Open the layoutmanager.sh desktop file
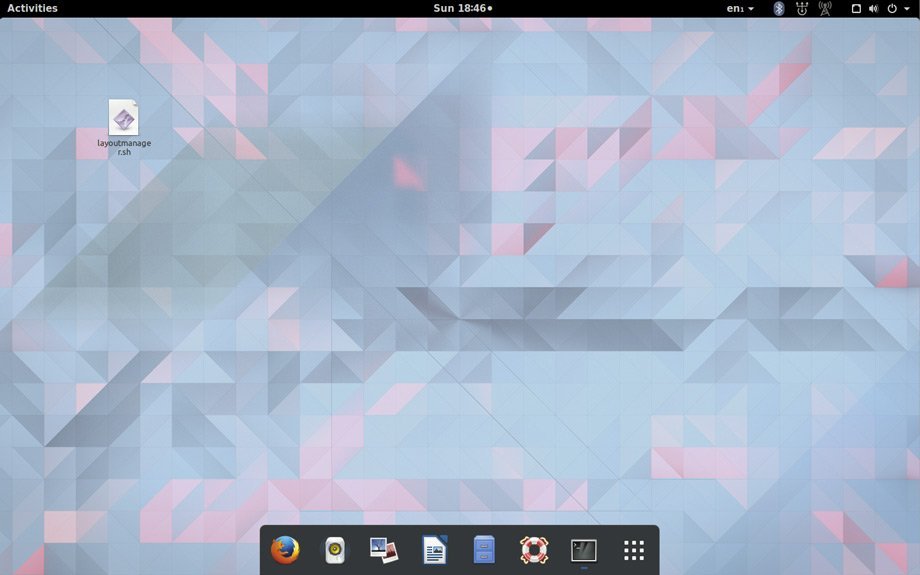920x575 pixels. (x=123, y=119)
